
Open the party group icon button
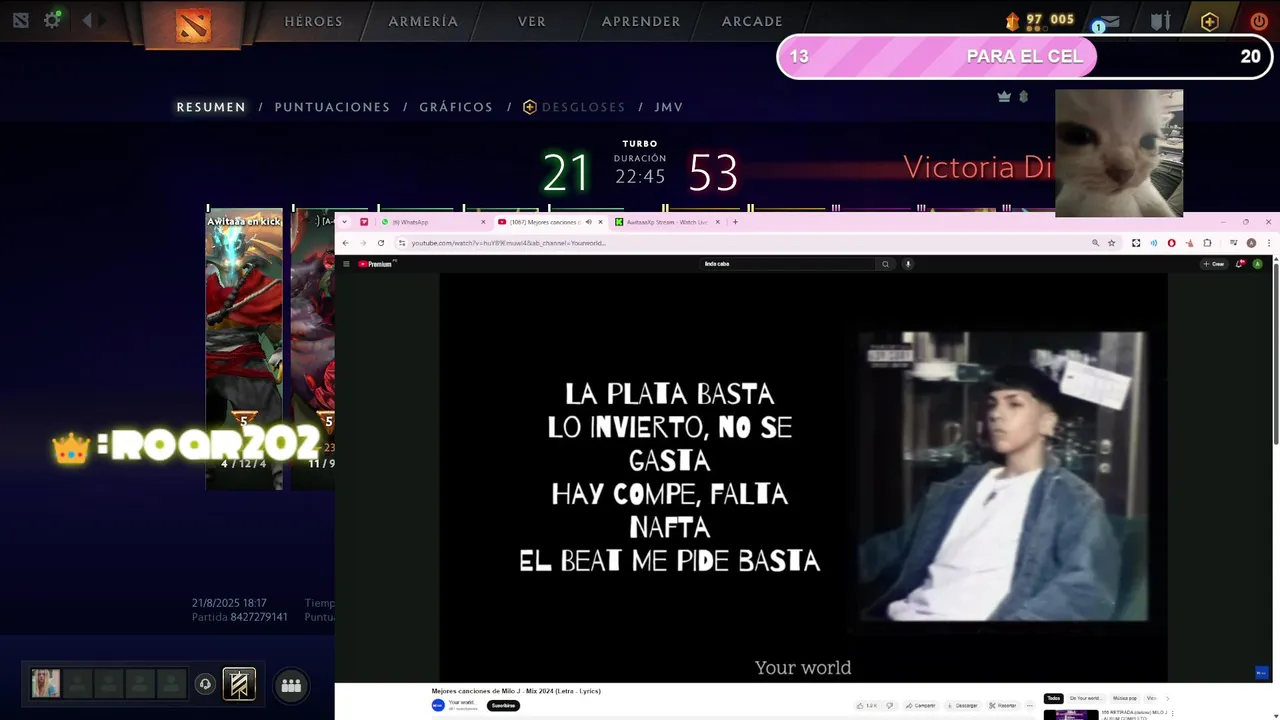tap(291, 685)
